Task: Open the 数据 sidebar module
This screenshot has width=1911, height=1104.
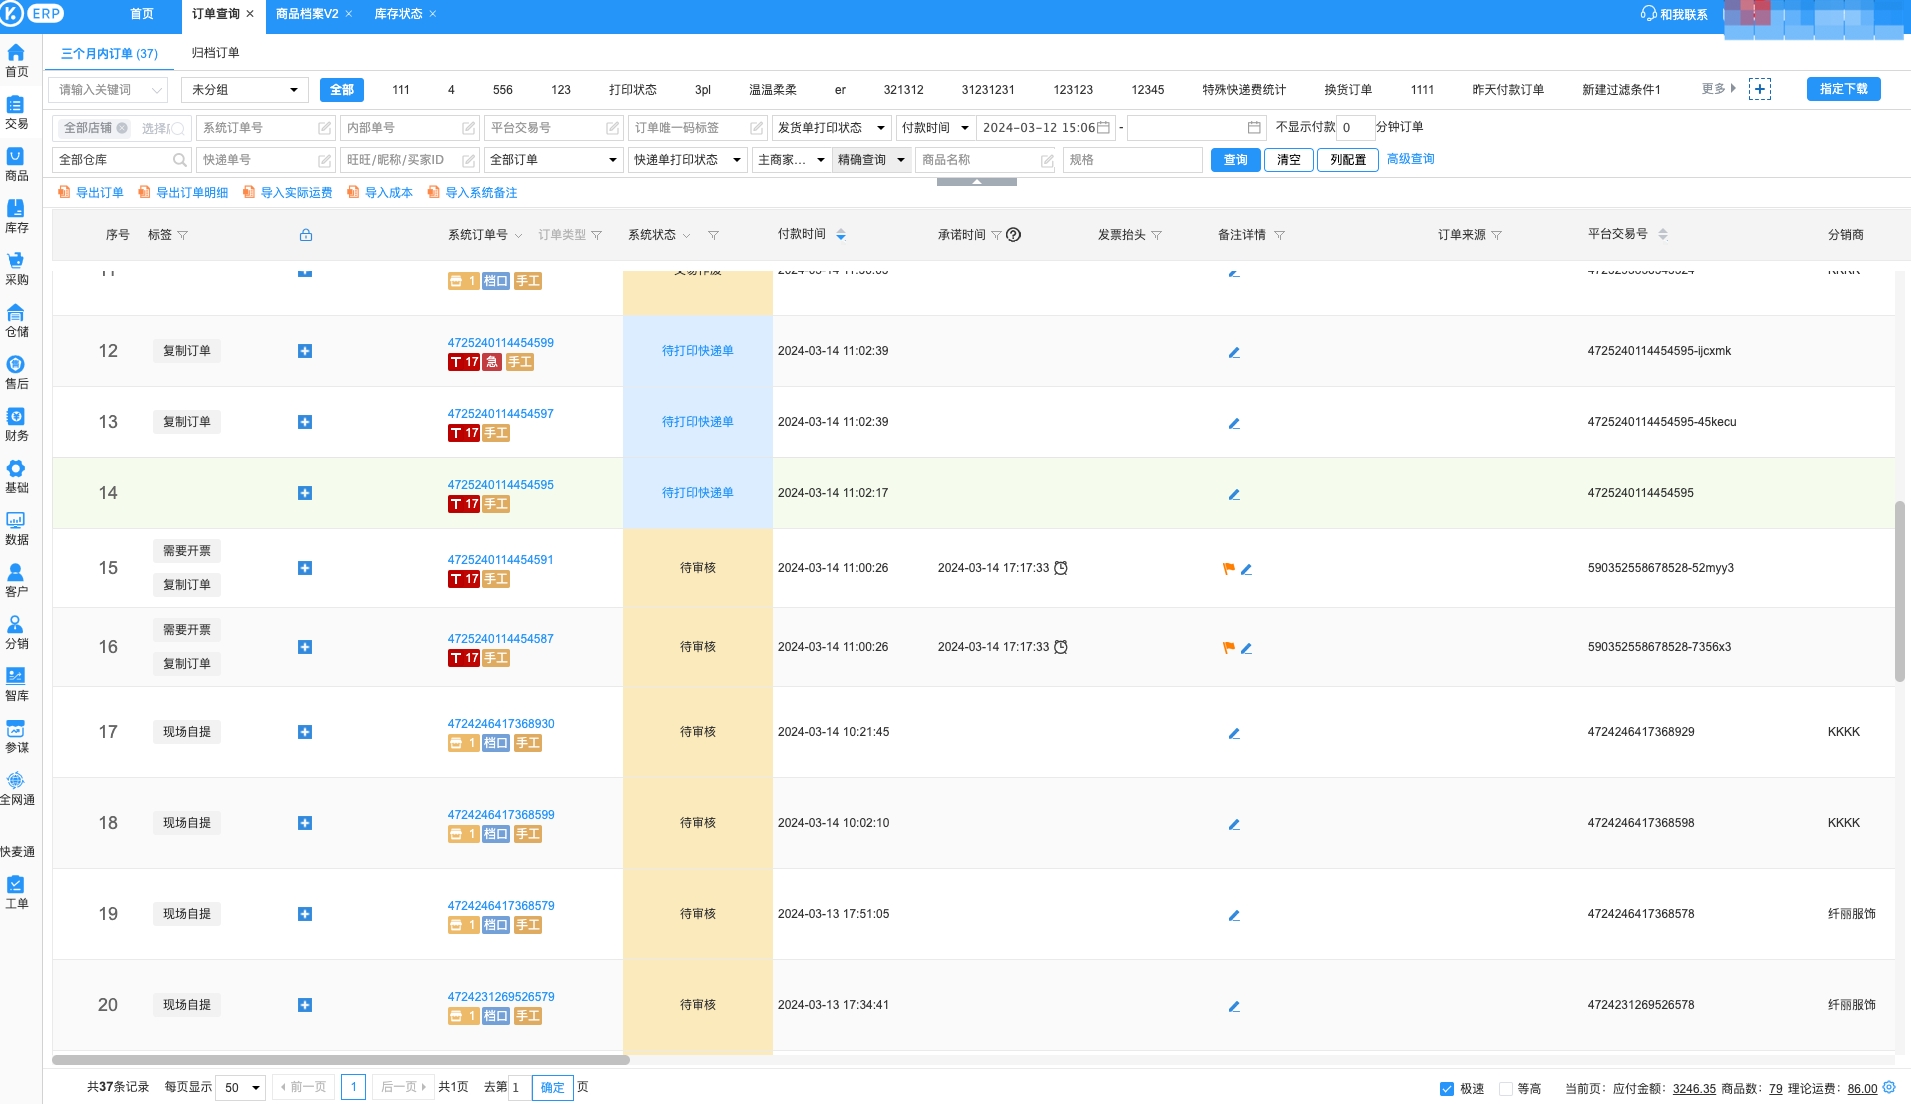Action: point(16,529)
